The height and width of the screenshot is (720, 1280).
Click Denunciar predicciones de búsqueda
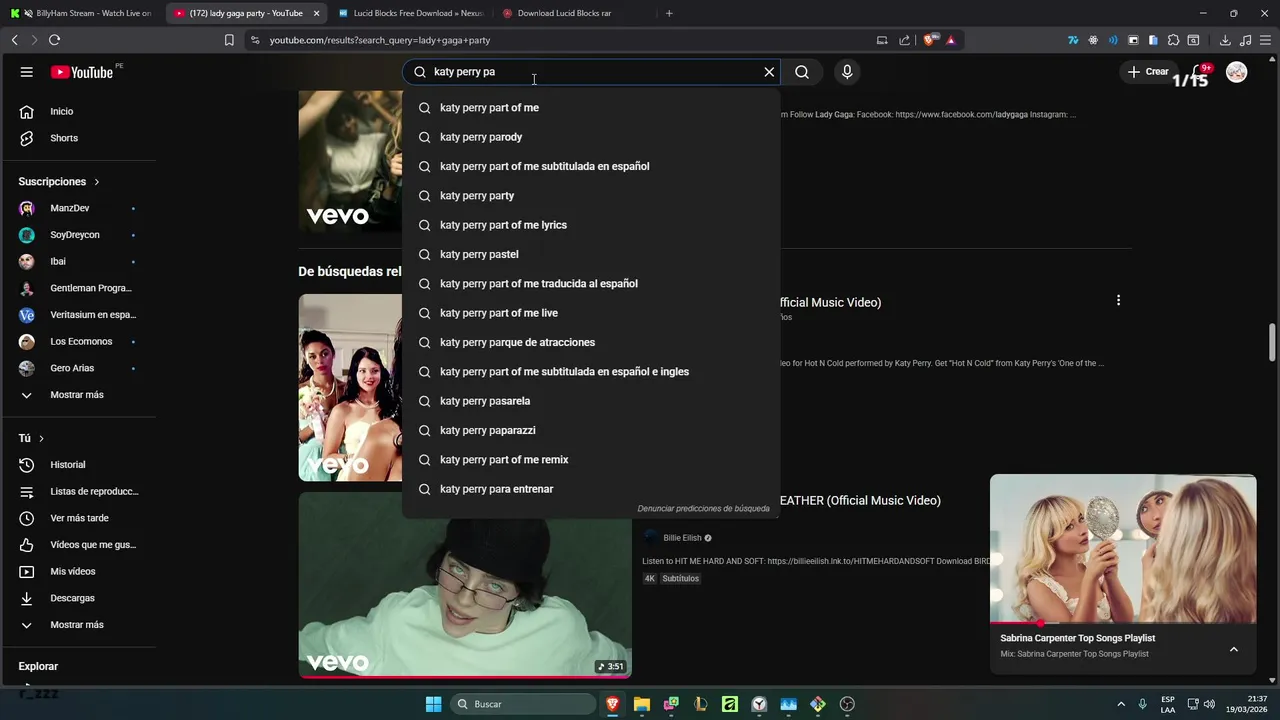[x=703, y=508]
